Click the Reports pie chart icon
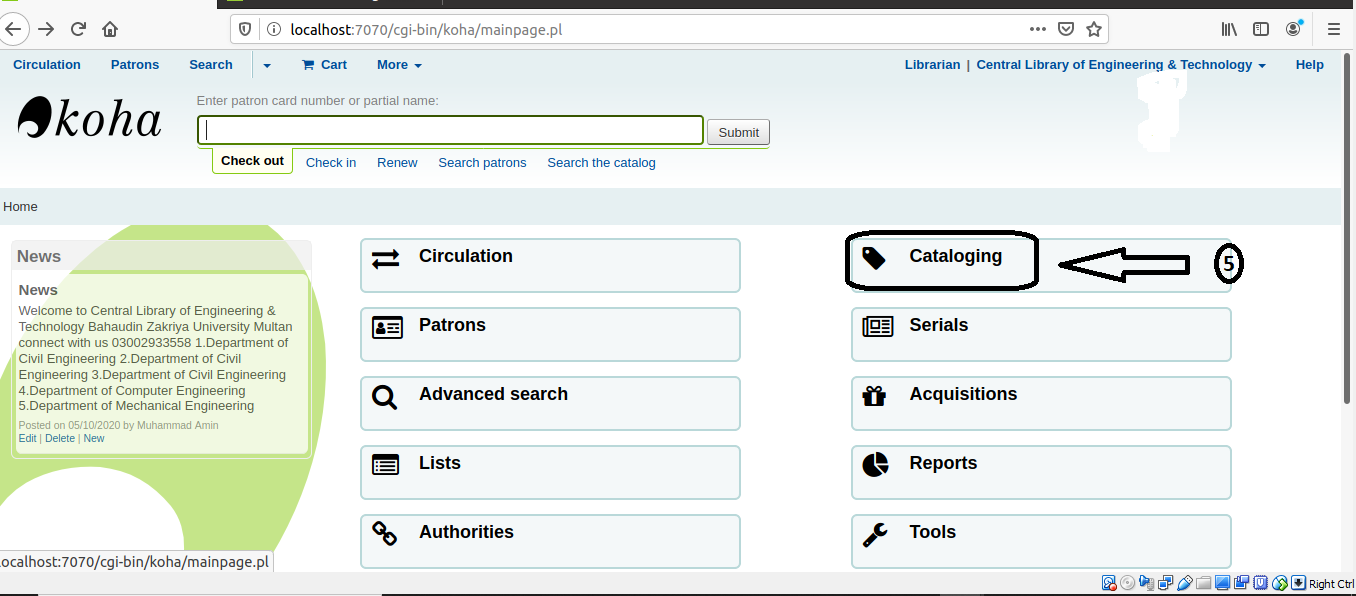1356x596 pixels. point(875,465)
